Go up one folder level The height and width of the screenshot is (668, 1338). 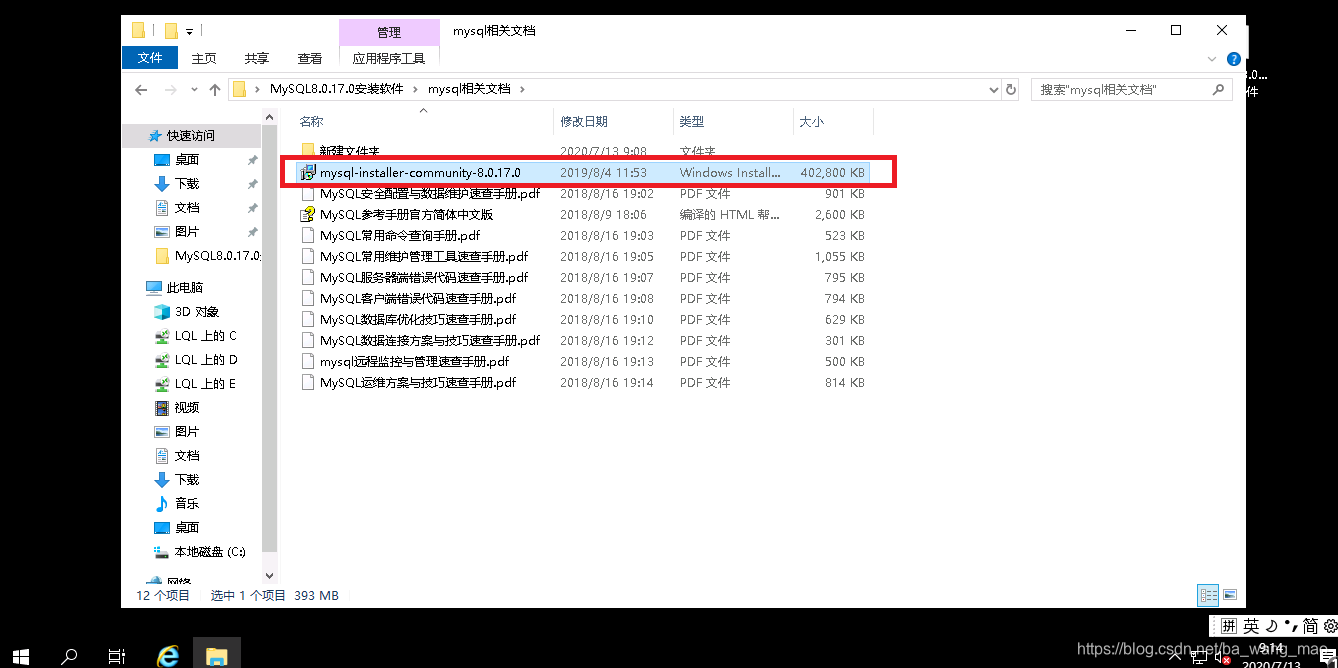tap(214, 89)
